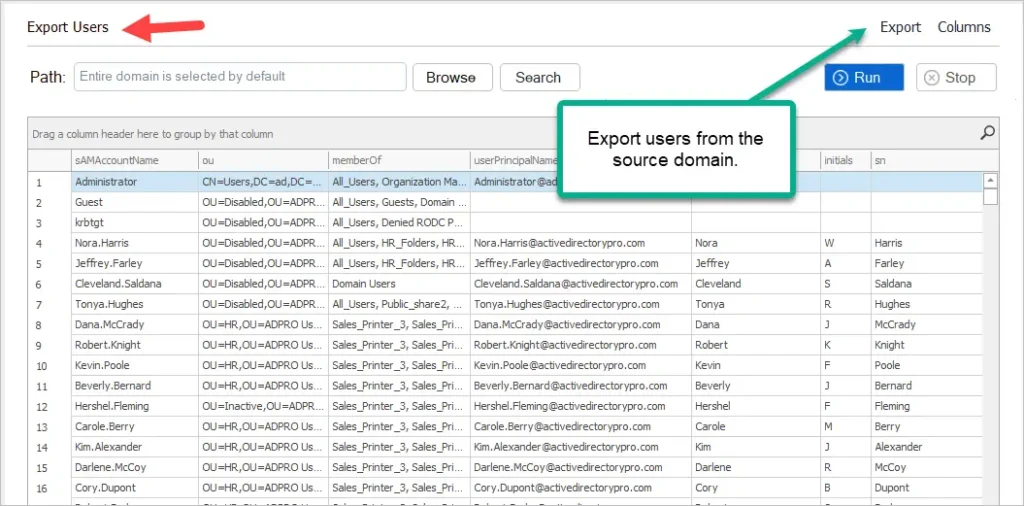Select the krbtgt account cell
The image size is (1024, 506).
135,223
